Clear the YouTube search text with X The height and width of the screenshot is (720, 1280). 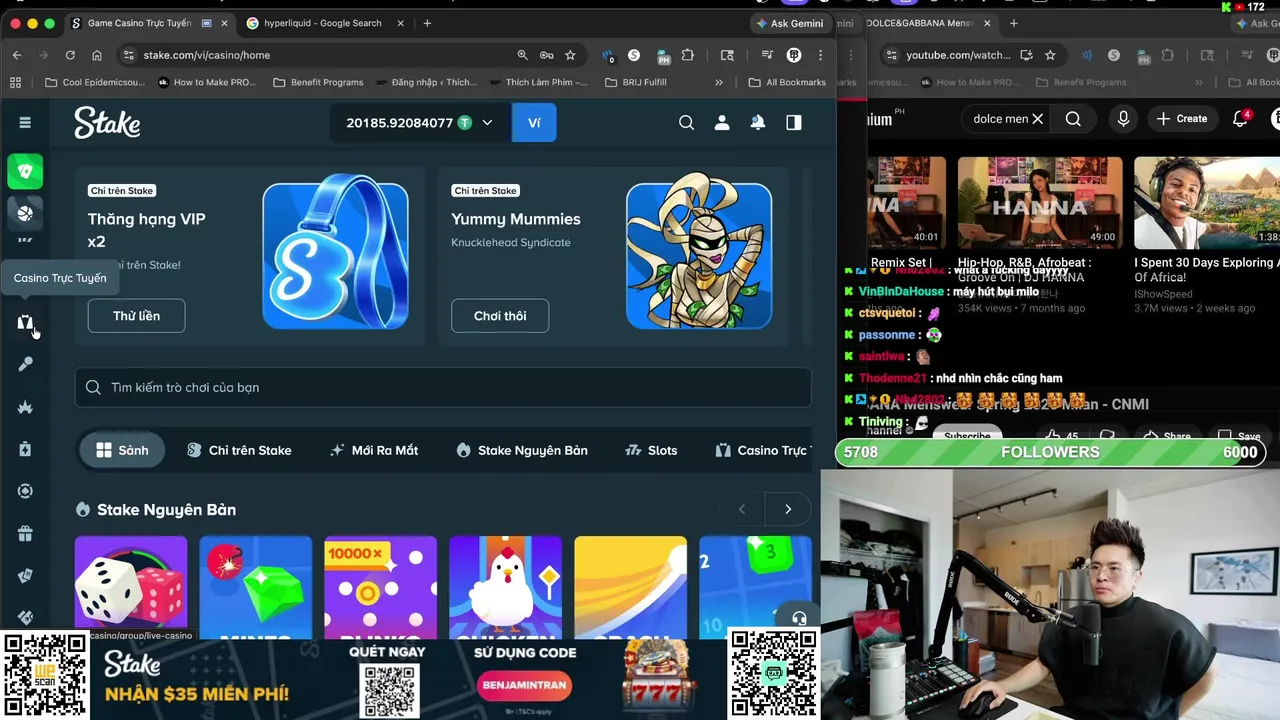[1038, 118]
